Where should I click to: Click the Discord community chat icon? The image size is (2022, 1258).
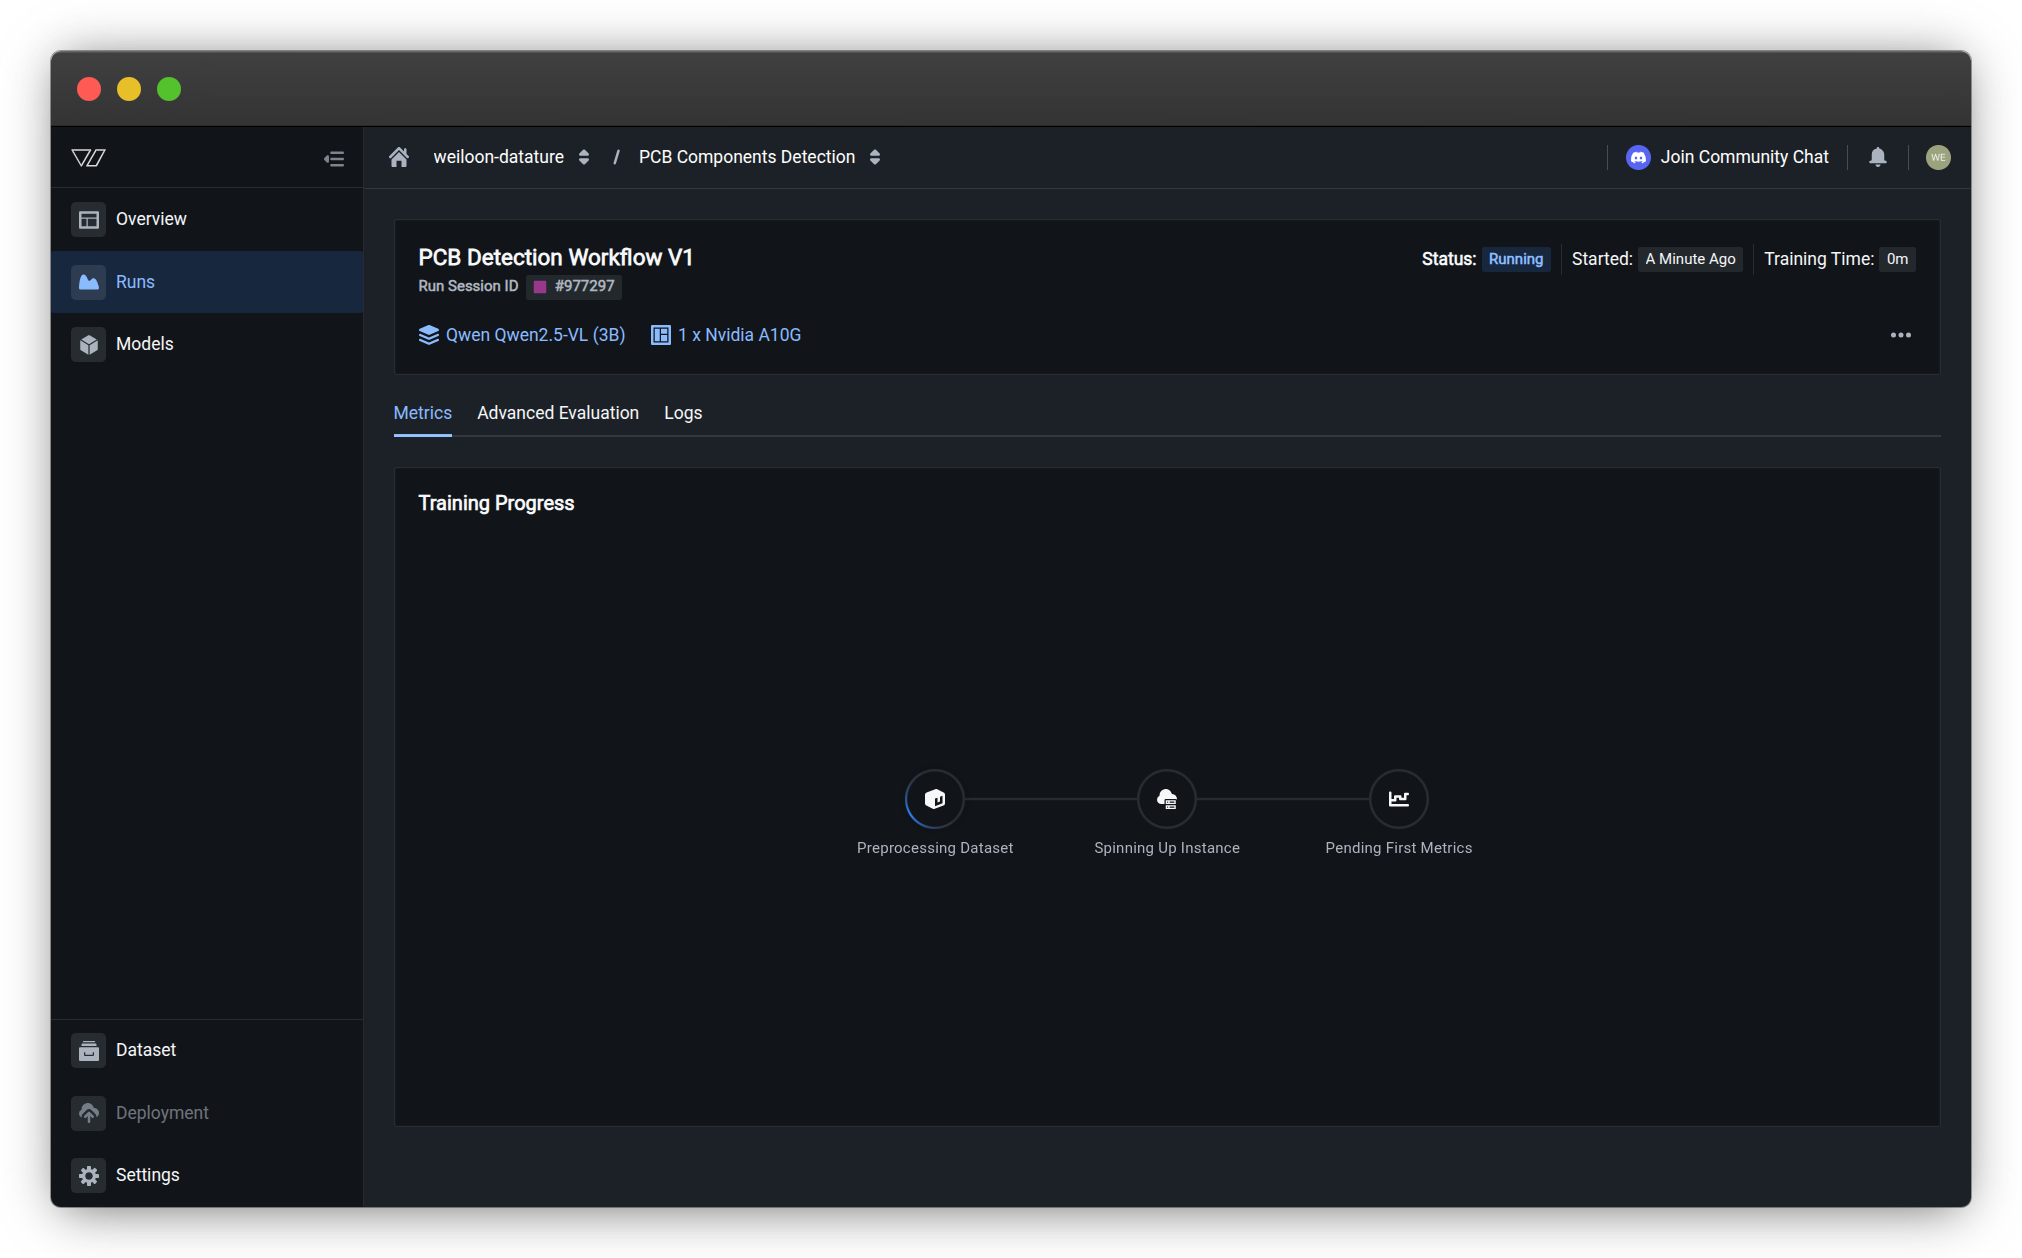pyautogui.click(x=1637, y=157)
